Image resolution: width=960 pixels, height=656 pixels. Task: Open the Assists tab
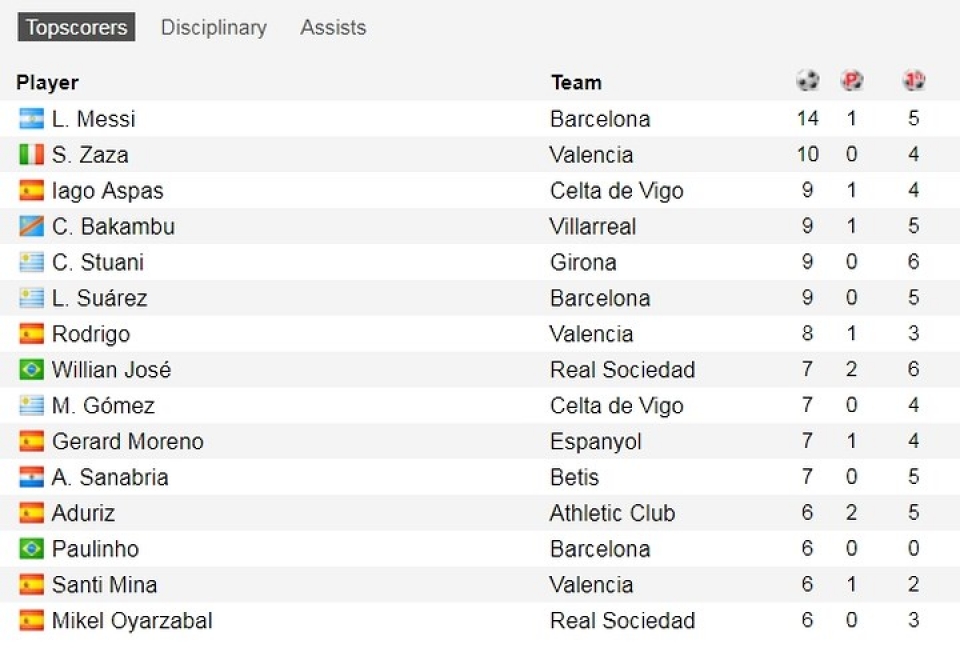pyautogui.click(x=333, y=28)
